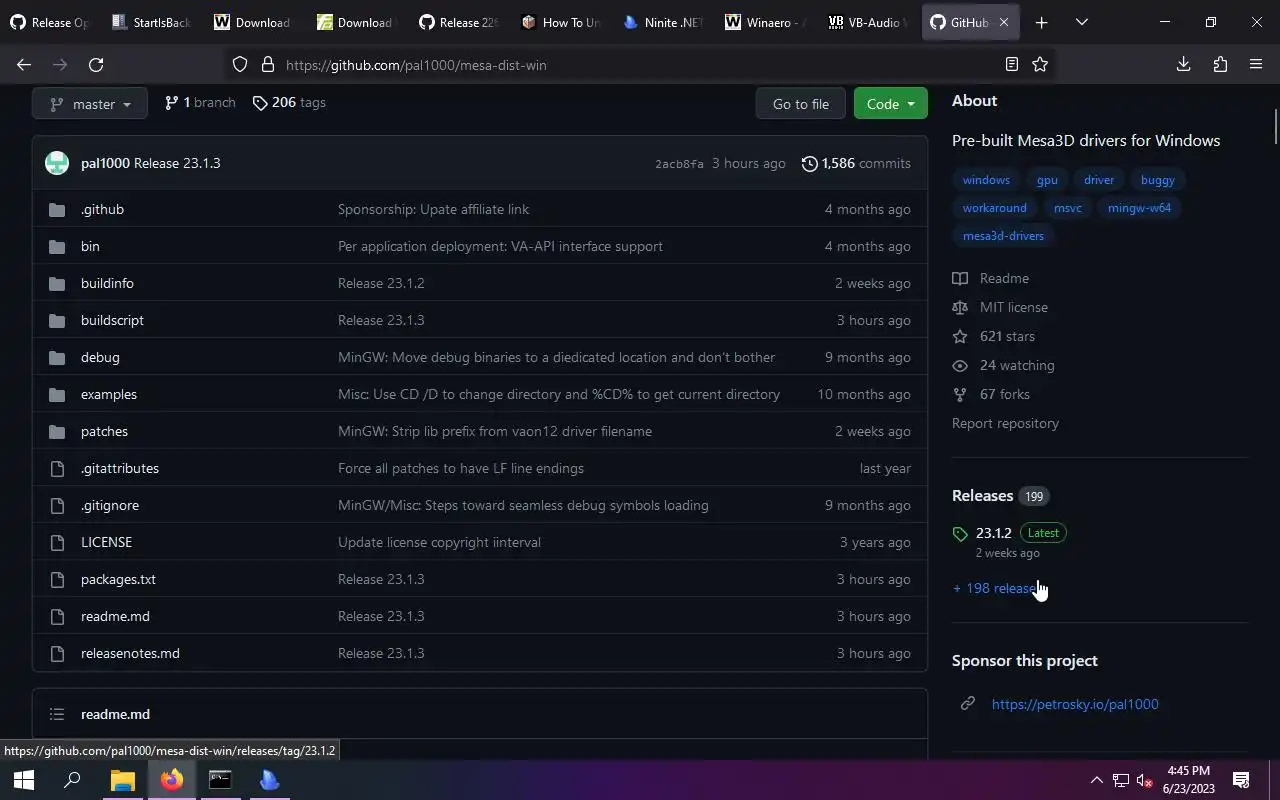Click the star icon next to 621 stars

click(960, 336)
